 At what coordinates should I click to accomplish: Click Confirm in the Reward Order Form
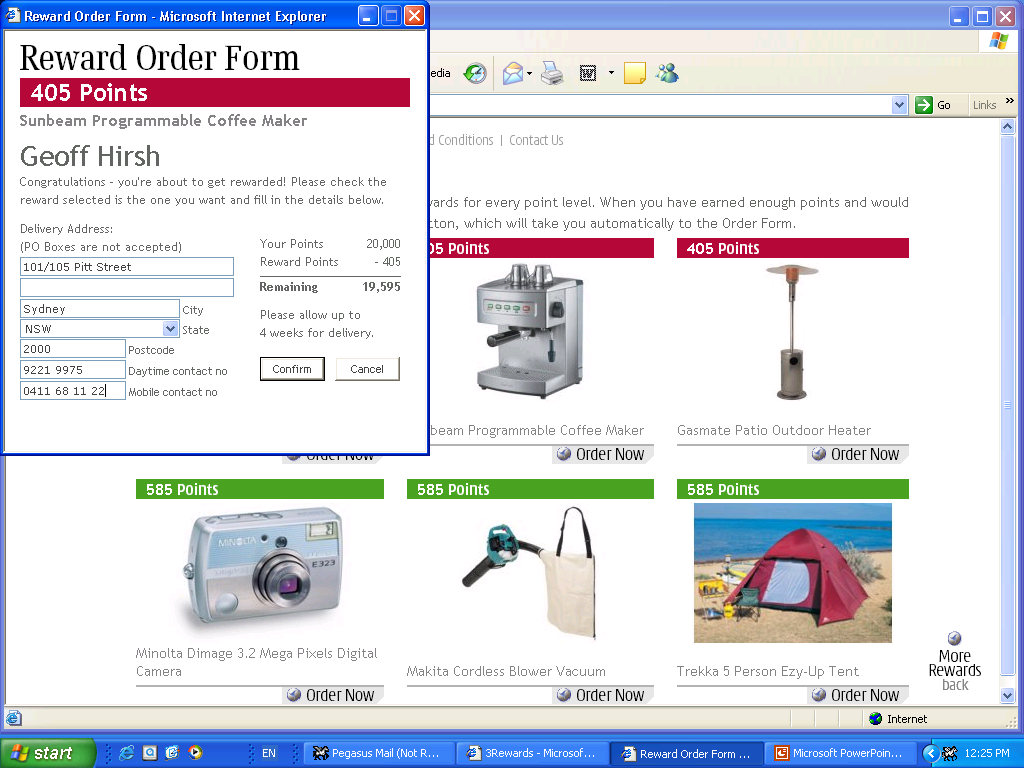point(292,369)
